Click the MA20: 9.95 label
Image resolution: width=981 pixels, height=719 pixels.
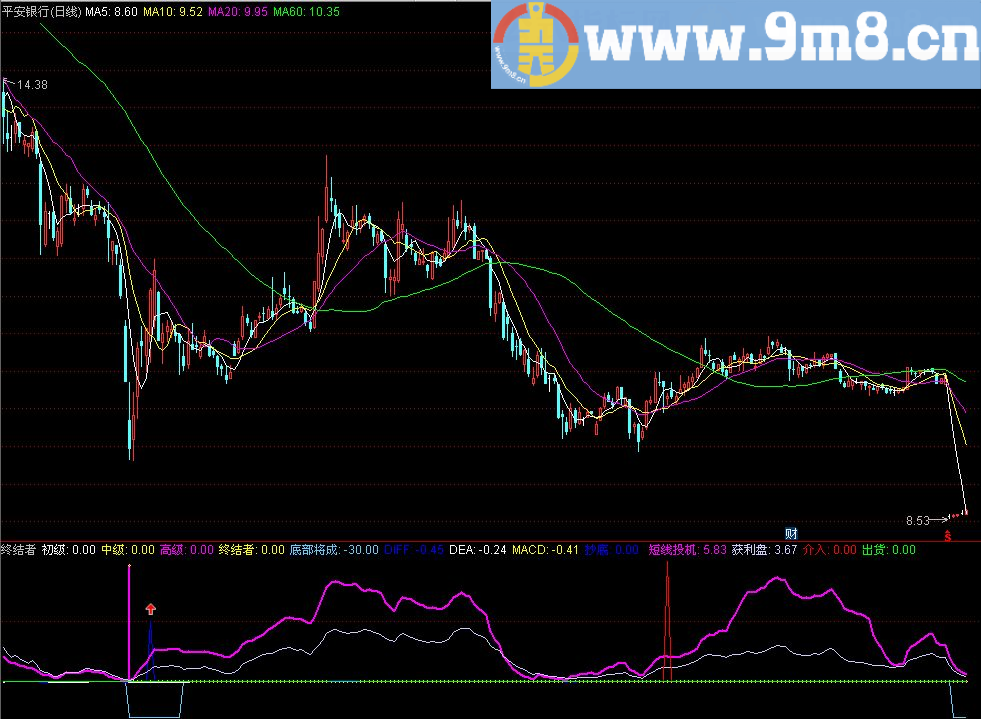(x=238, y=11)
